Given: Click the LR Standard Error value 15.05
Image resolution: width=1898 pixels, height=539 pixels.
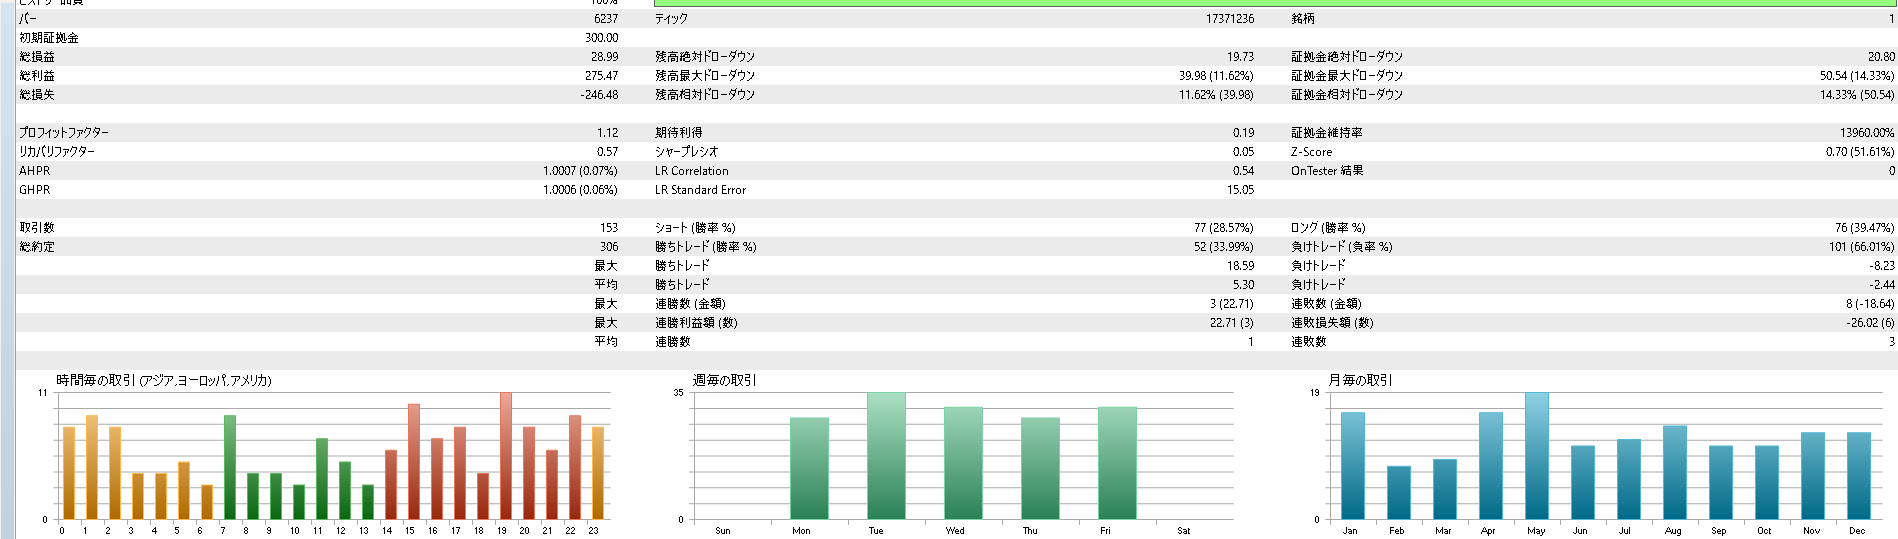Looking at the screenshot, I should pyautogui.click(x=1240, y=190).
